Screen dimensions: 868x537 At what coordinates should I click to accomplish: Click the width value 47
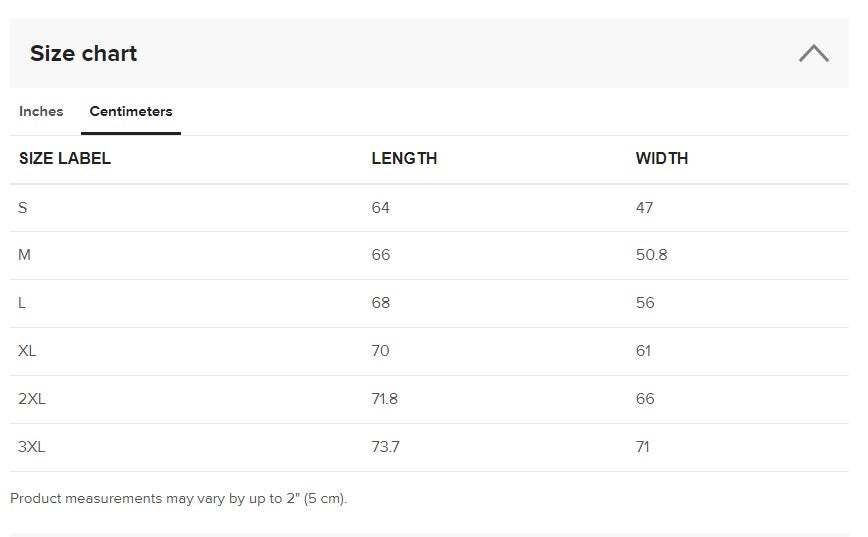(x=644, y=207)
